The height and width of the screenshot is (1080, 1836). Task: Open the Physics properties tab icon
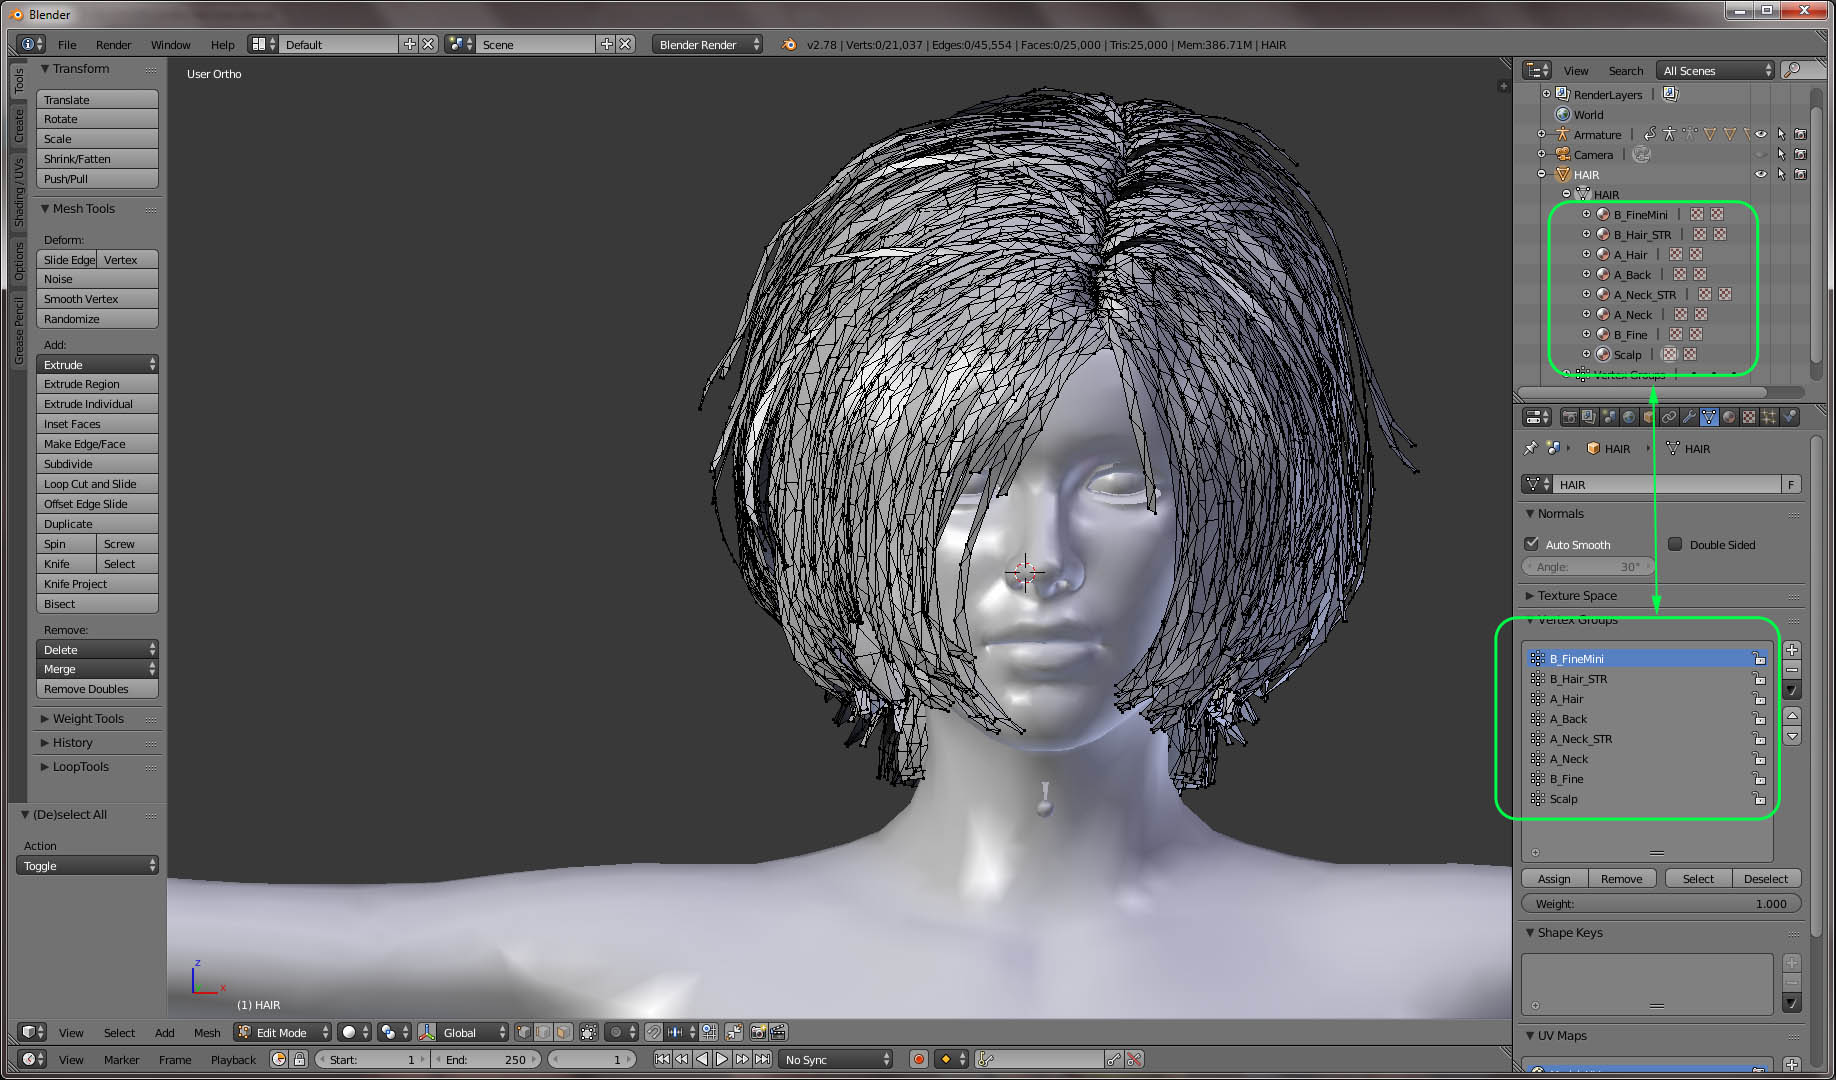1789,417
